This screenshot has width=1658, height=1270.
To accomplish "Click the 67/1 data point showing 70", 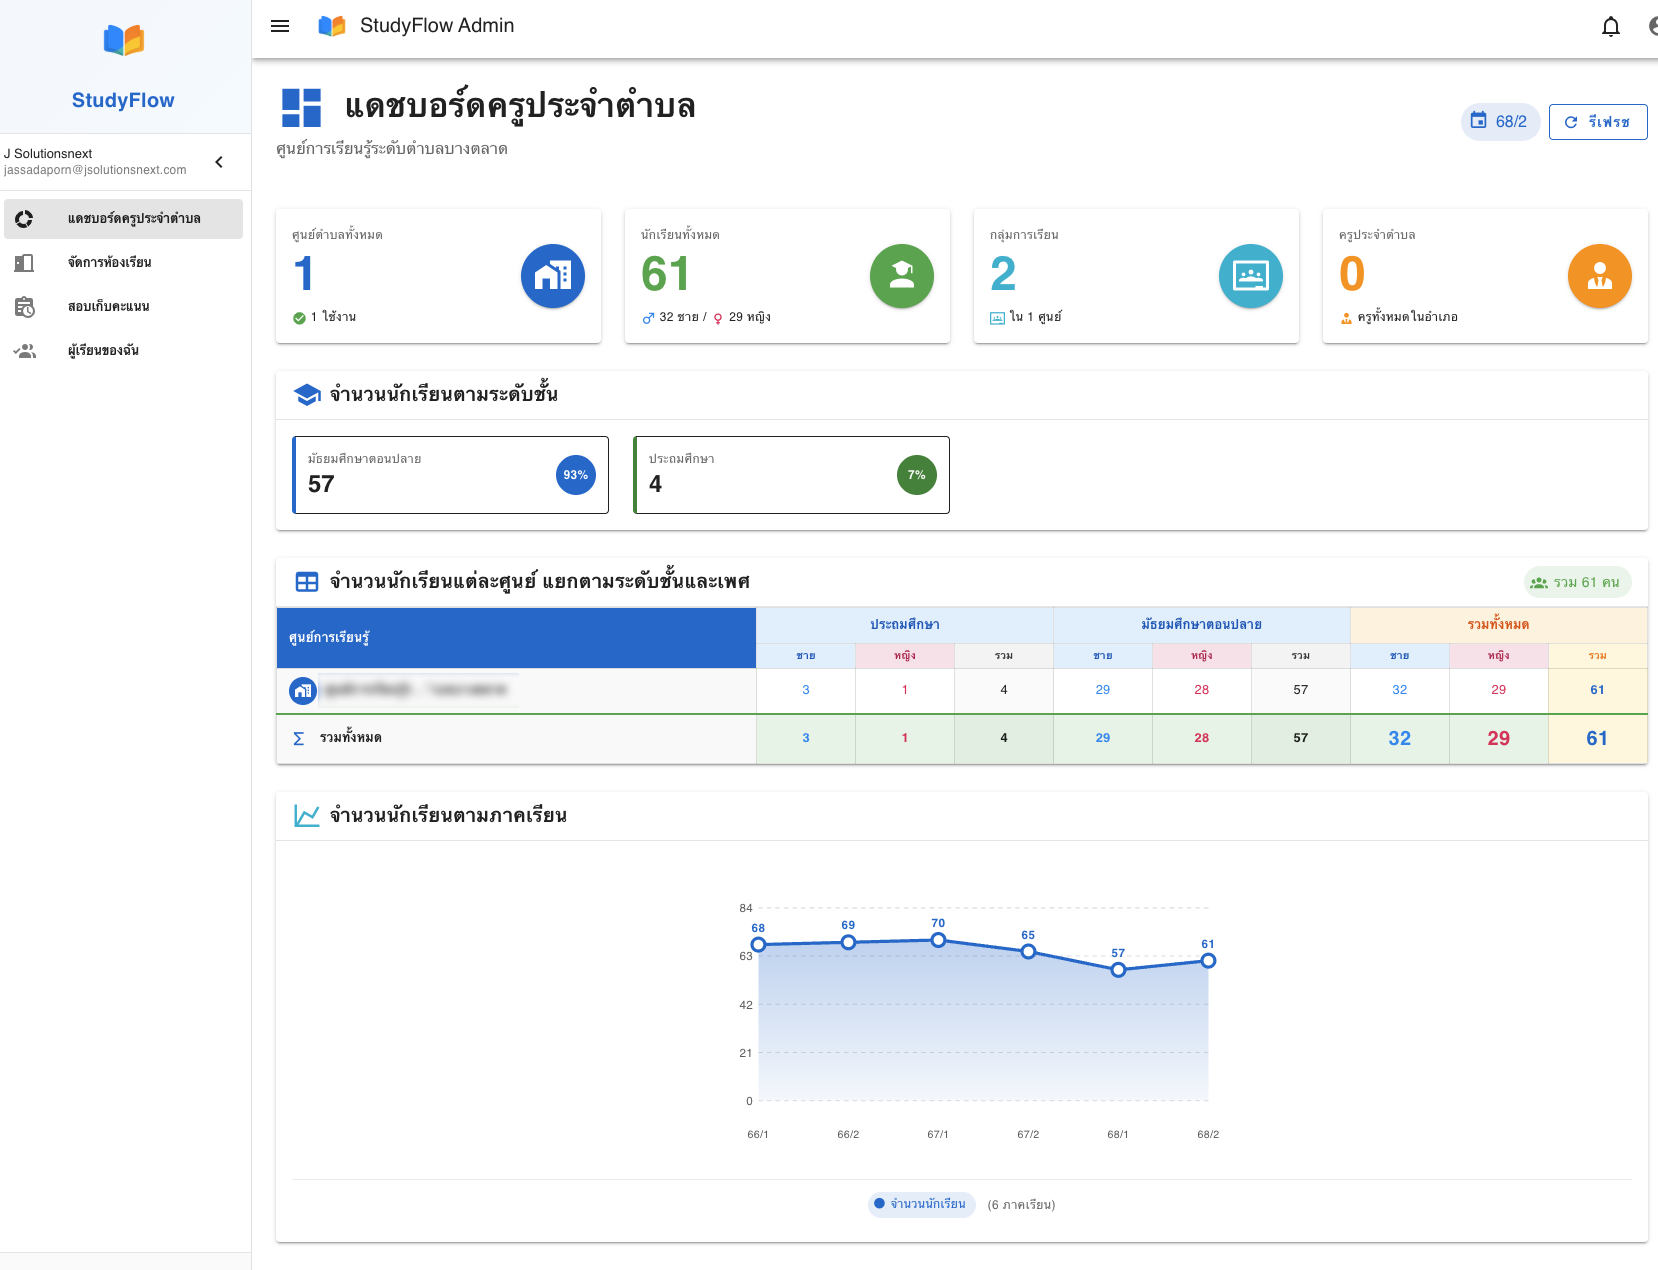I will 938,940.
